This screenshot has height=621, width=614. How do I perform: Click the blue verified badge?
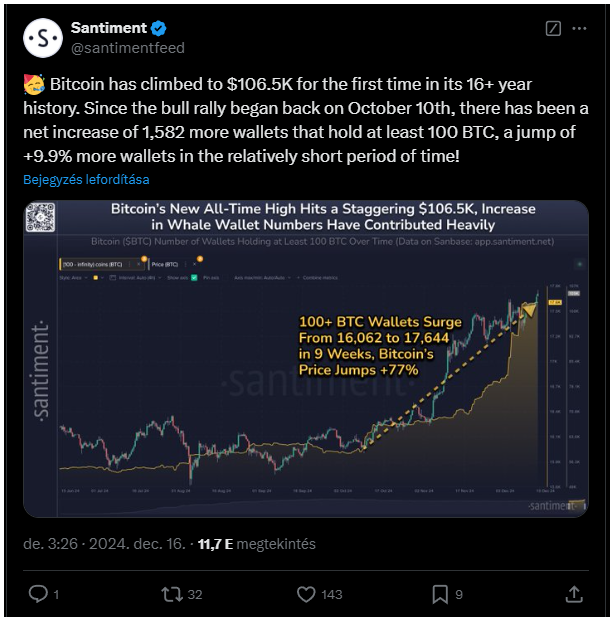point(158,28)
